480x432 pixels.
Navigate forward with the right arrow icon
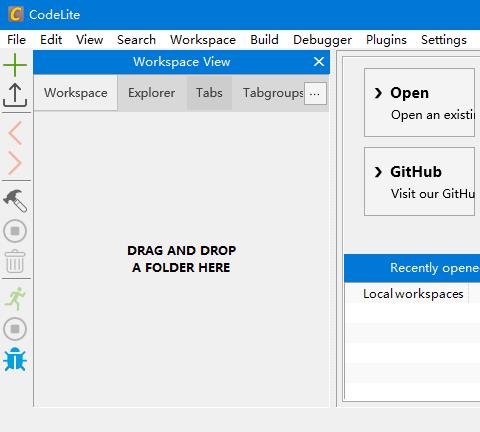pos(15,163)
